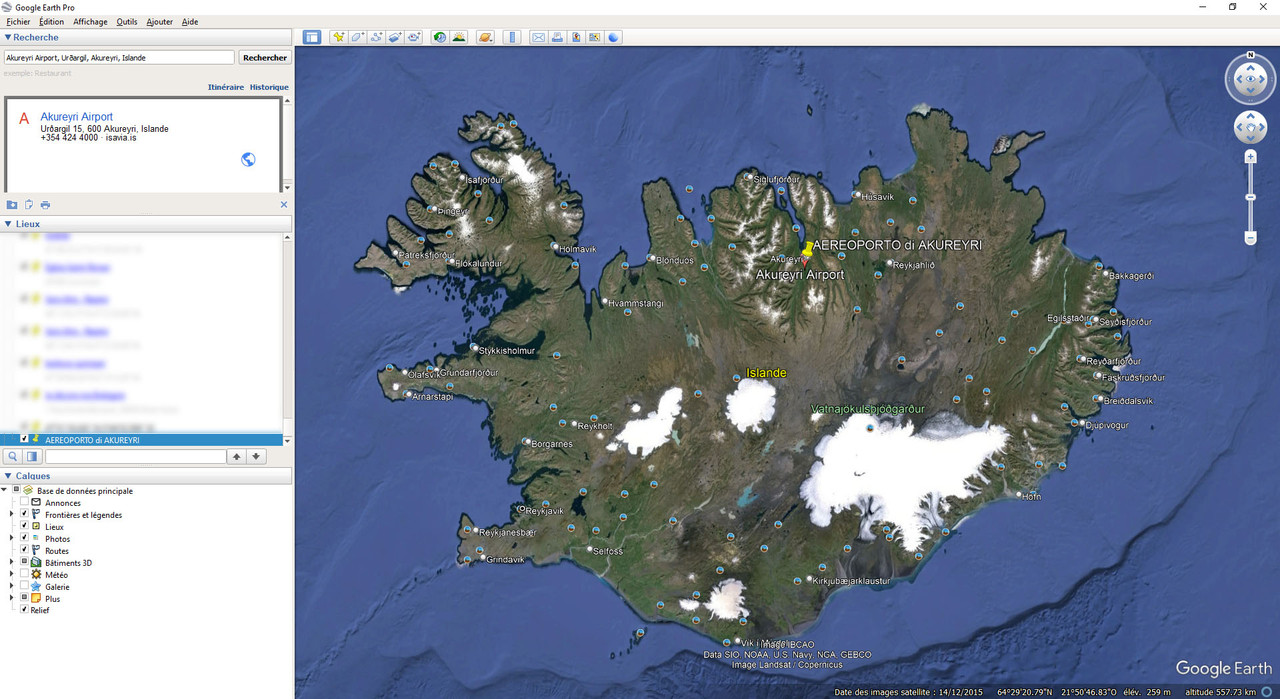
Task: Check the Galerie layer
Action: pos(24,587)
